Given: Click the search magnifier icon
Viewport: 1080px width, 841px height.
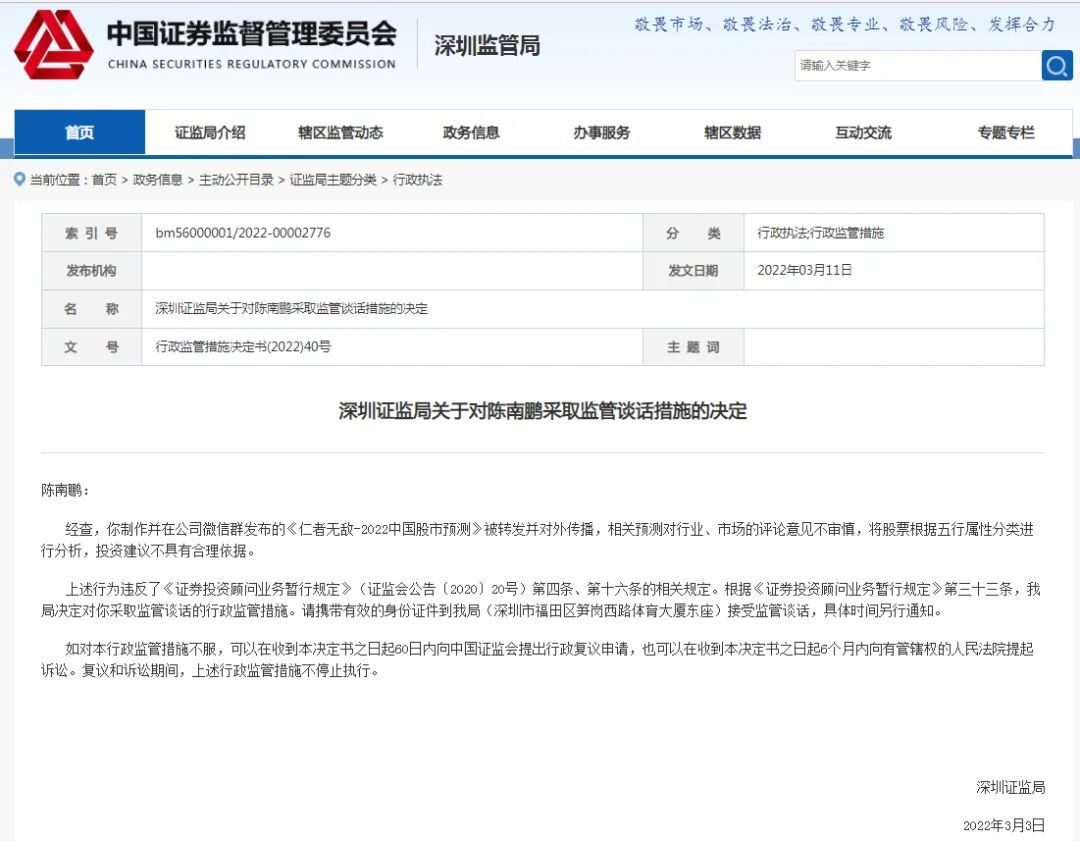Looking at the screenshot, I should coord(1057,66).
